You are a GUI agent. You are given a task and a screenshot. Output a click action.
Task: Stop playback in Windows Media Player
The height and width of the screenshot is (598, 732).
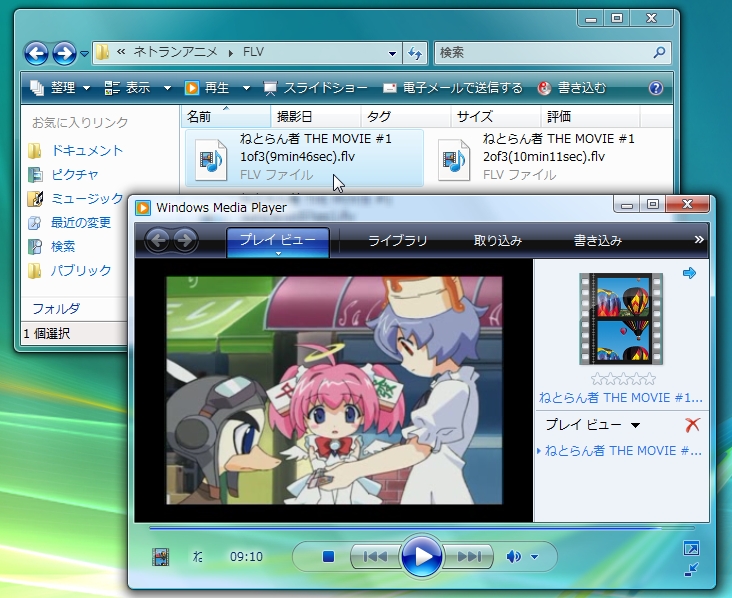click(329, 556)
